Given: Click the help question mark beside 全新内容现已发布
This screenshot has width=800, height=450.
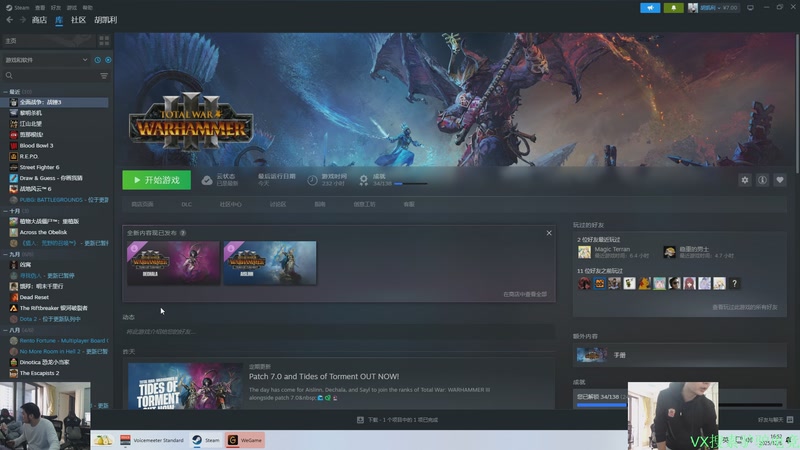Looking at the screenshot, I should tap(183, 233).
